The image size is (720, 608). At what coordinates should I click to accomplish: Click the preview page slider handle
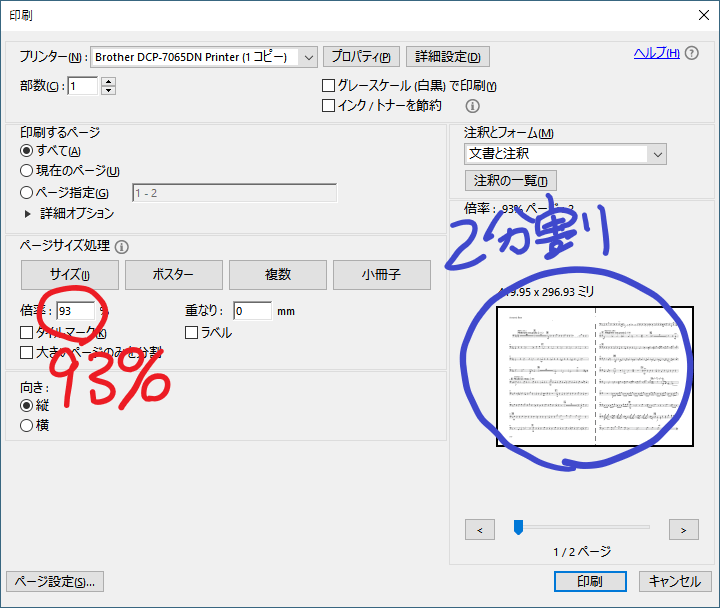pyautogui.click(x=518, y=527)
